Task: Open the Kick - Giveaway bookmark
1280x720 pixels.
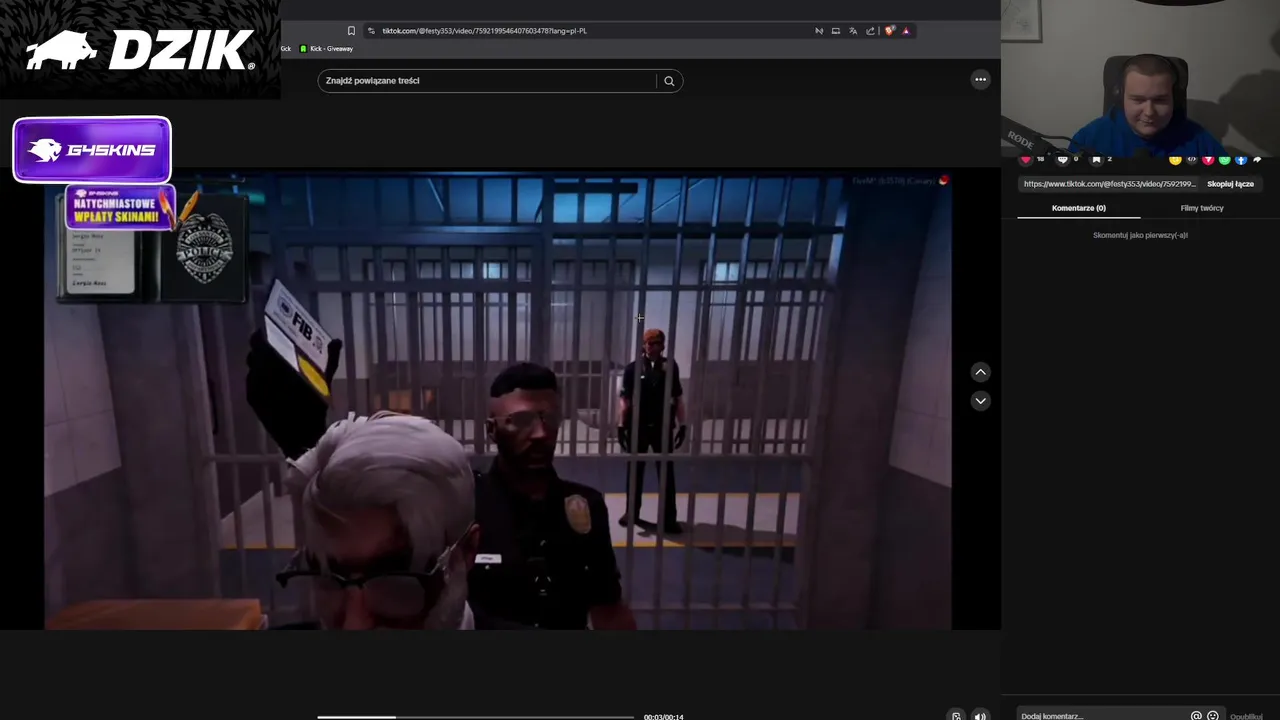Action: (327, 49)
